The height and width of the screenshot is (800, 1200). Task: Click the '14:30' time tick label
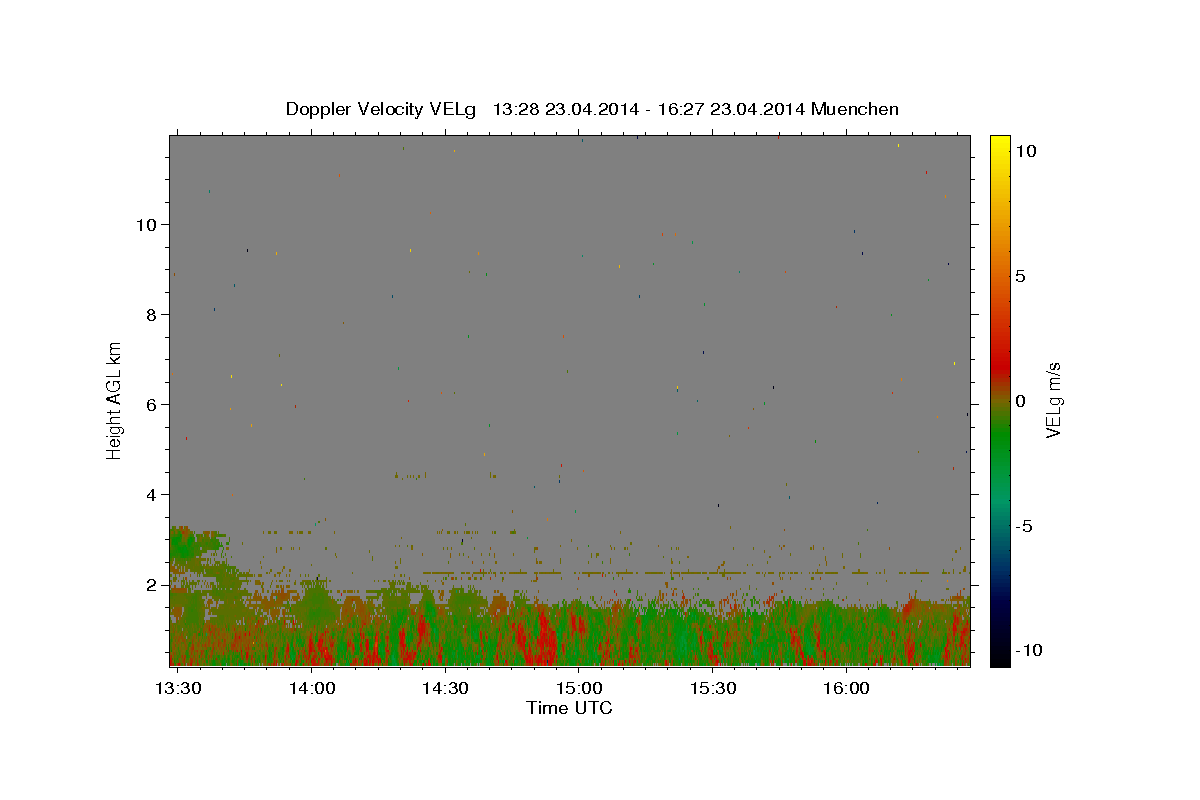(446, 689)
